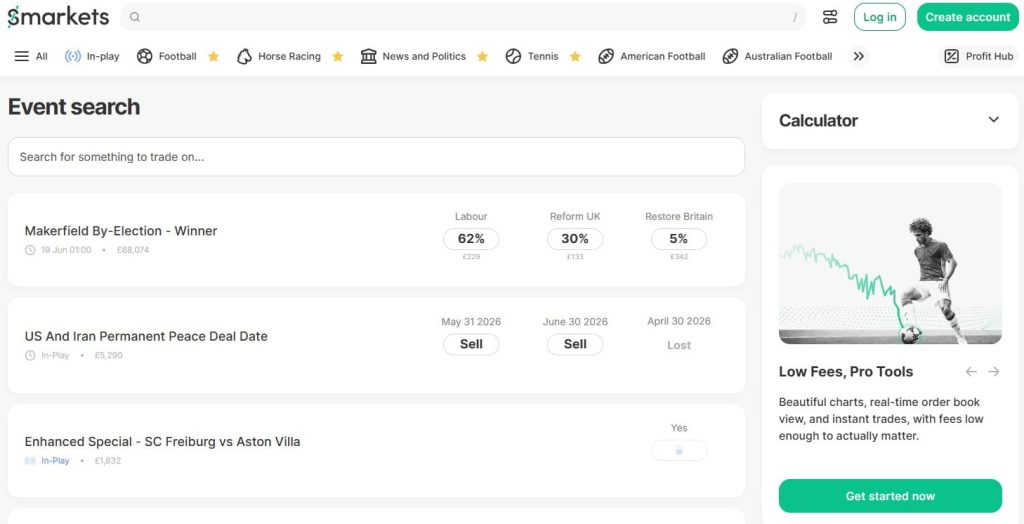This screenshot has height=524, width=1024.
Task: Expand the Calculator panel chevron
Action: 993,120
